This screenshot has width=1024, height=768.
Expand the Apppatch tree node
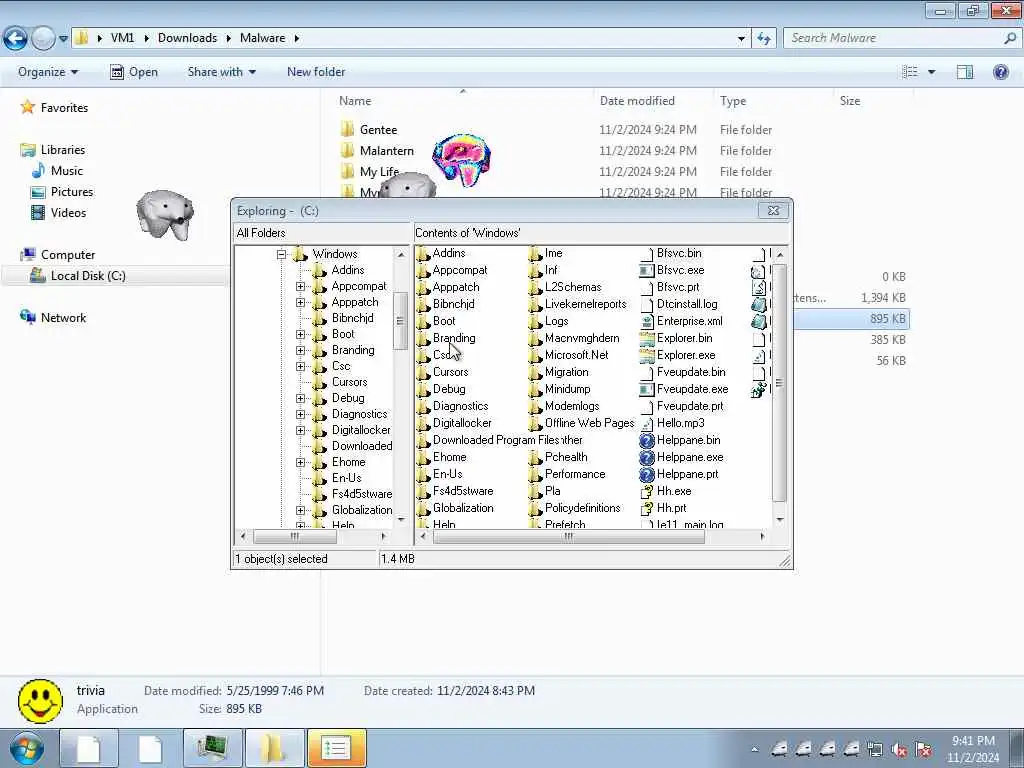[300, 302]
